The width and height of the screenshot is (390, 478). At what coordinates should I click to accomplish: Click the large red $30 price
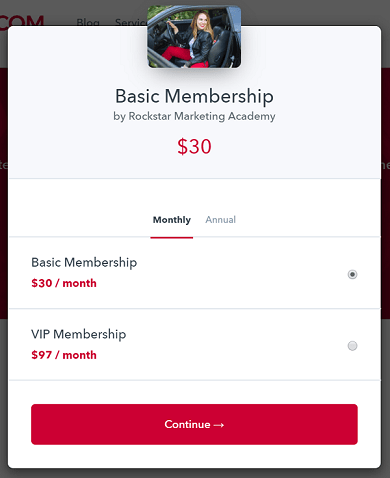pyautogui.click(x=194, y=146)
